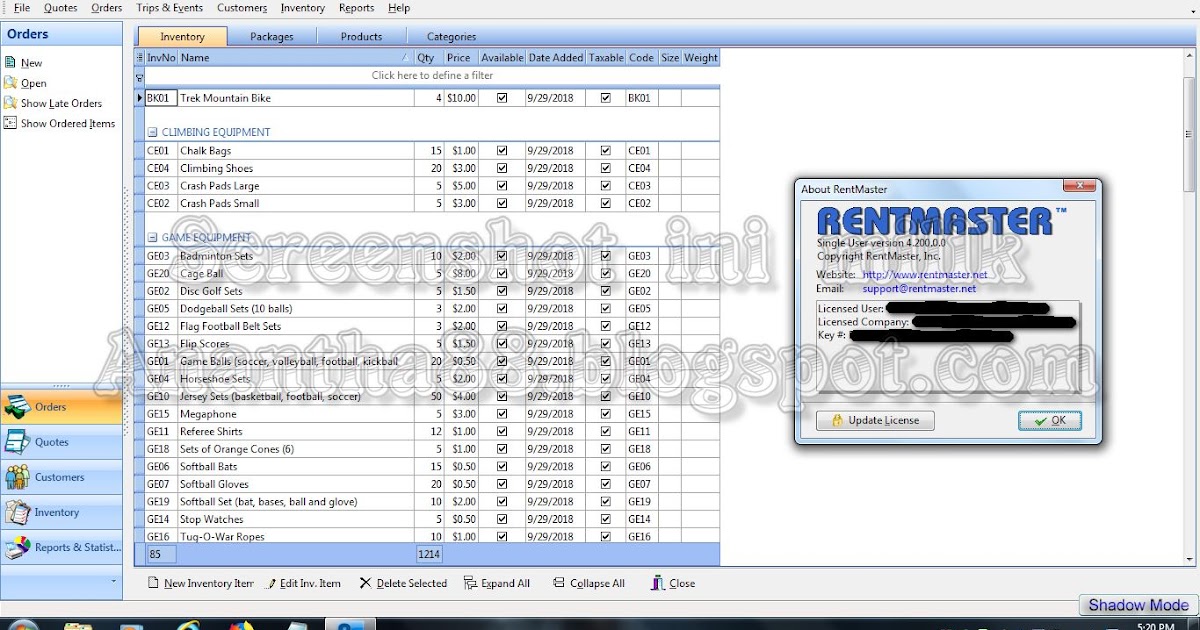Select the Tug-O-War Ropes row
This screenshot has width=1200, height=630.
tap(432, 537)
